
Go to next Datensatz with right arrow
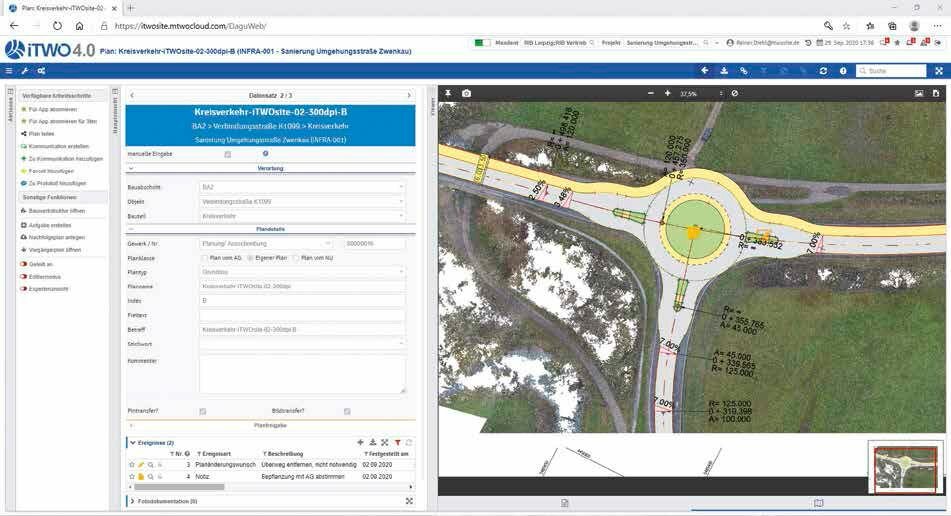coord(409,96)
